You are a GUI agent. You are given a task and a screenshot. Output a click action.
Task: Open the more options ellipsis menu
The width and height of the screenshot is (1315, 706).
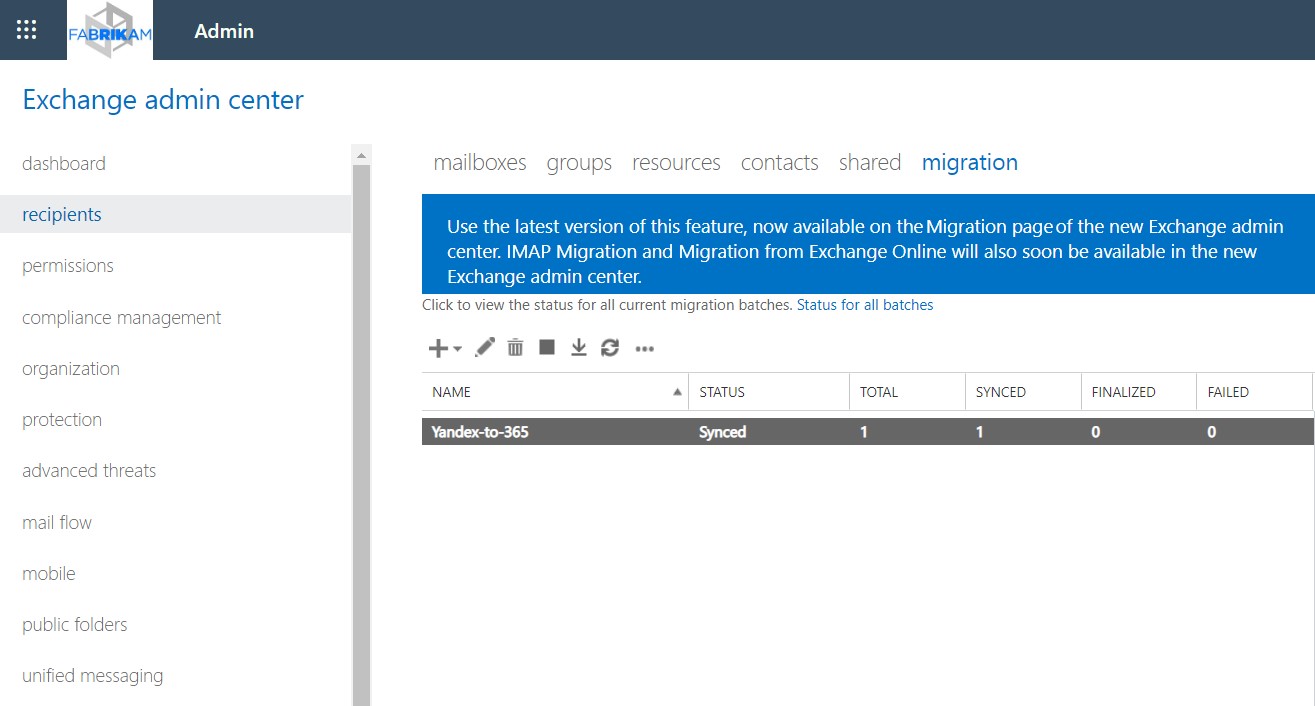644,349
